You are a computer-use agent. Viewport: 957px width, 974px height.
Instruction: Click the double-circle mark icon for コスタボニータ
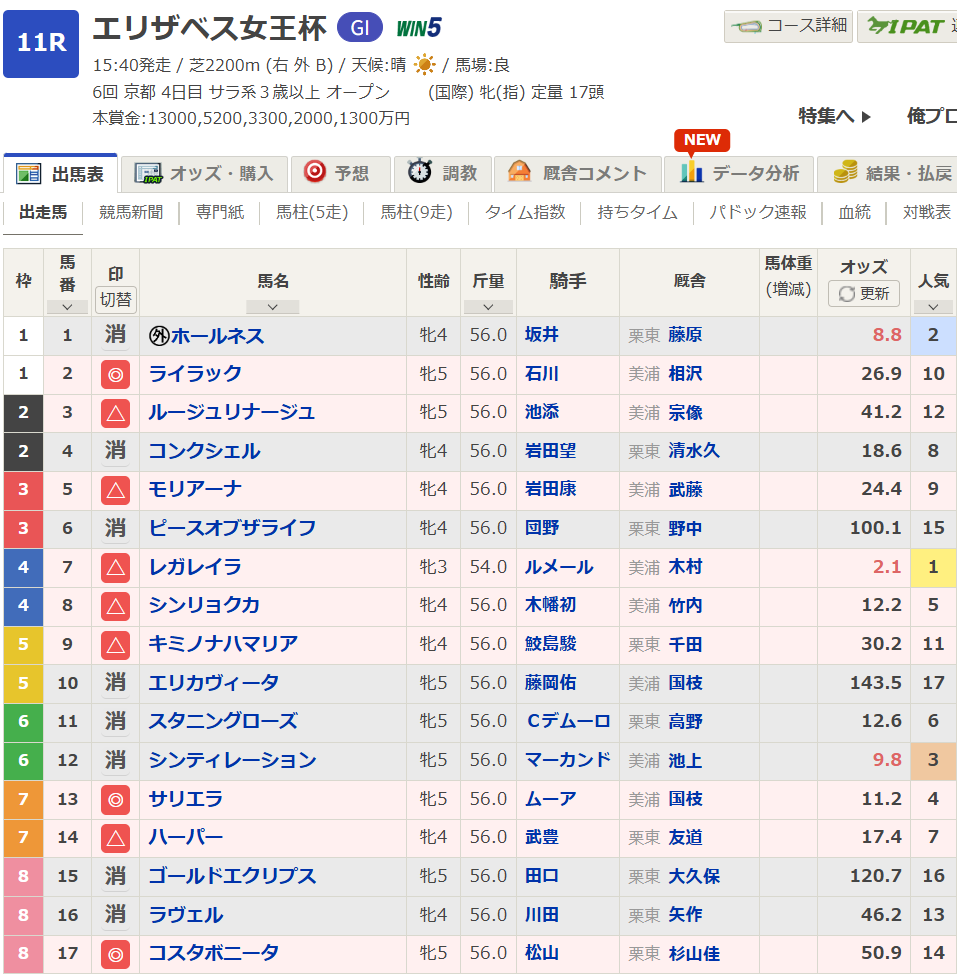tap(116, 954)
